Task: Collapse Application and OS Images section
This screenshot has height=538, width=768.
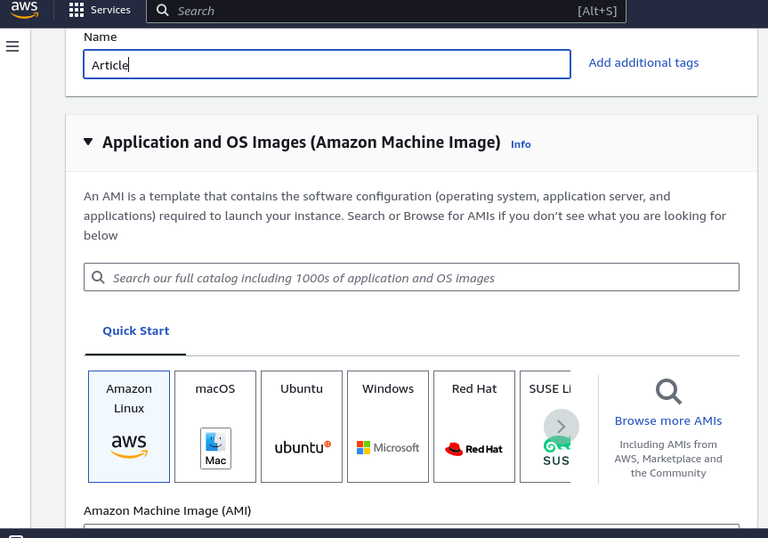Action: (x=89, y=143)
